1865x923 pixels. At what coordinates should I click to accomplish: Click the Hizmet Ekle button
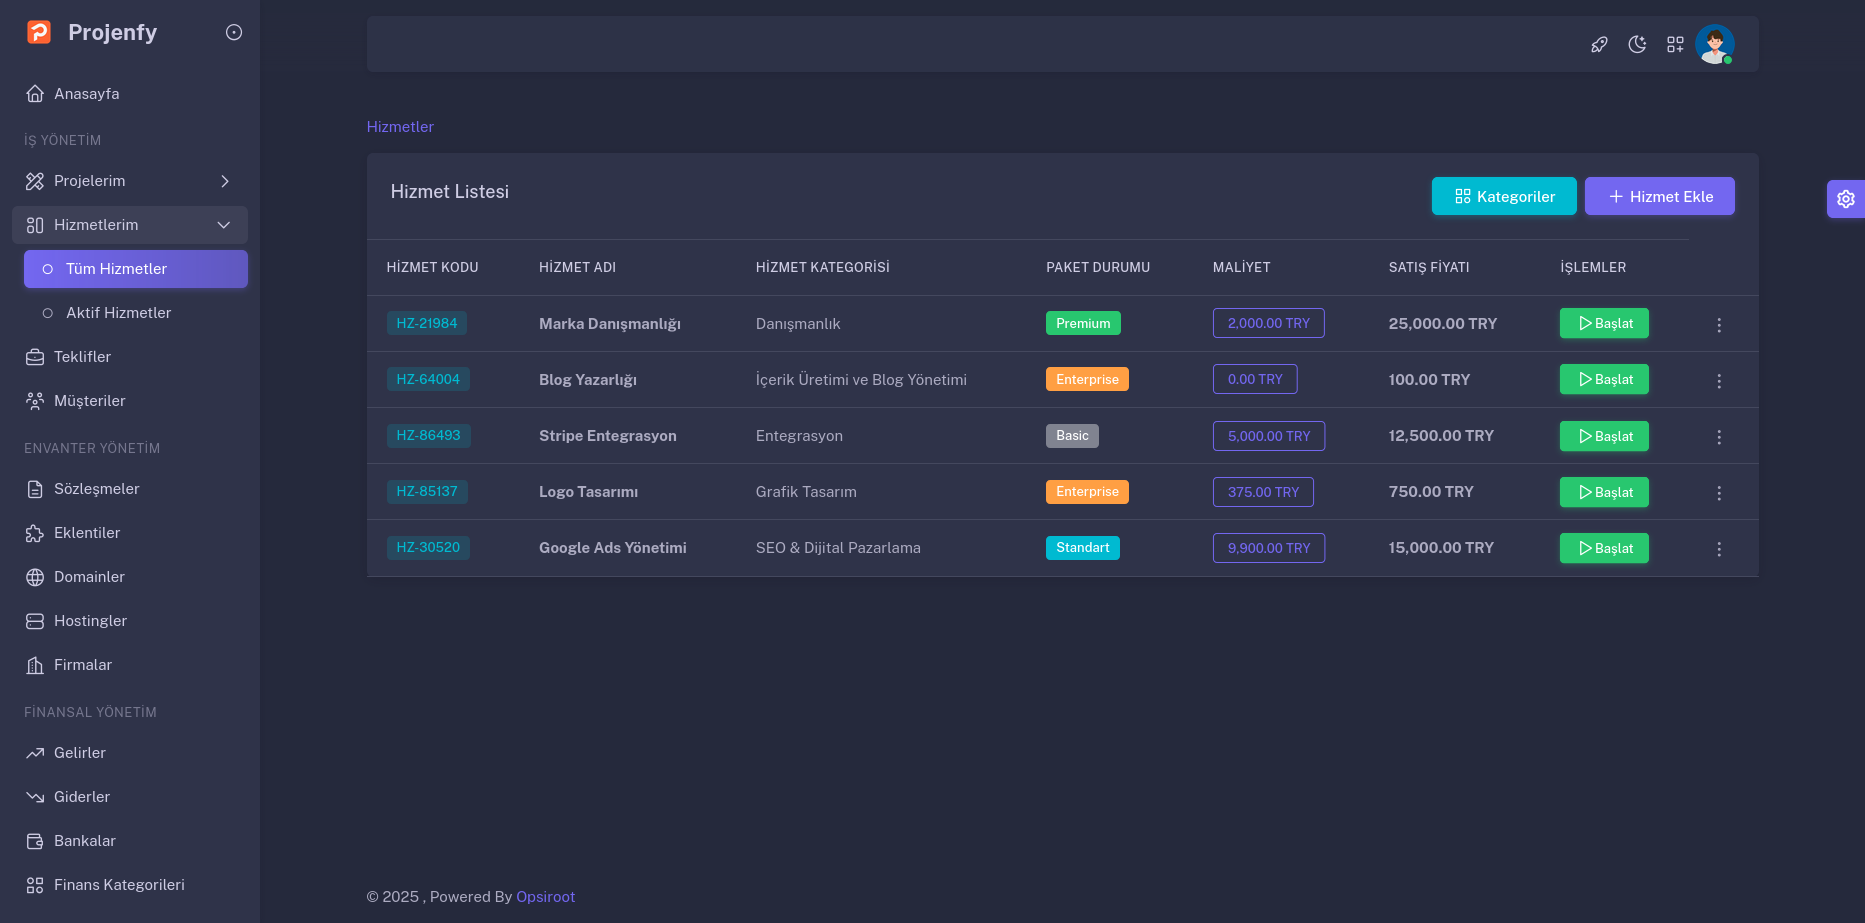click(1659, 196)
